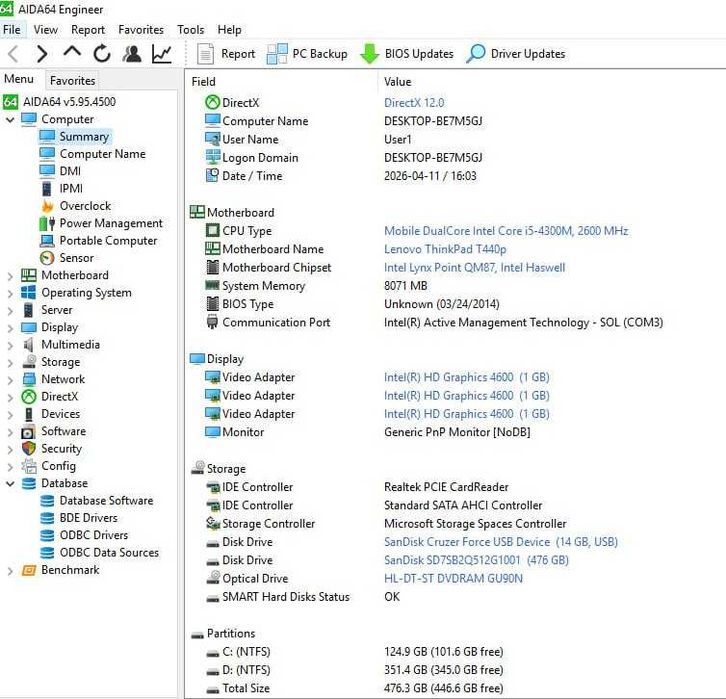Expand the Operating System tree node
The height and width of the screenshot is (699, 726).
tap(10, 293)
